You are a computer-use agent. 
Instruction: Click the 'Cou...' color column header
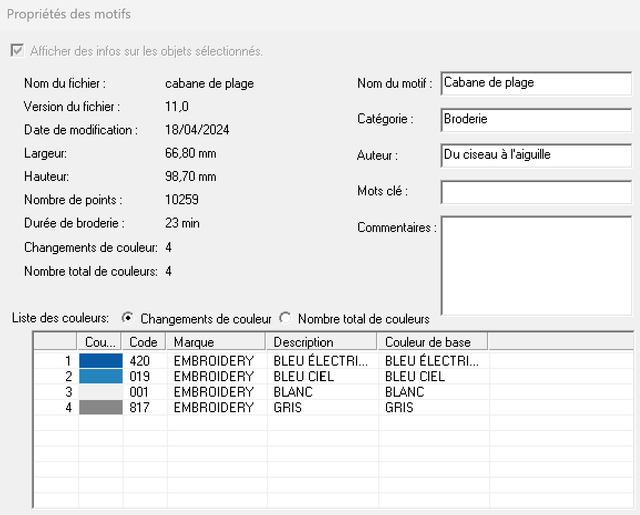[100, 342]
